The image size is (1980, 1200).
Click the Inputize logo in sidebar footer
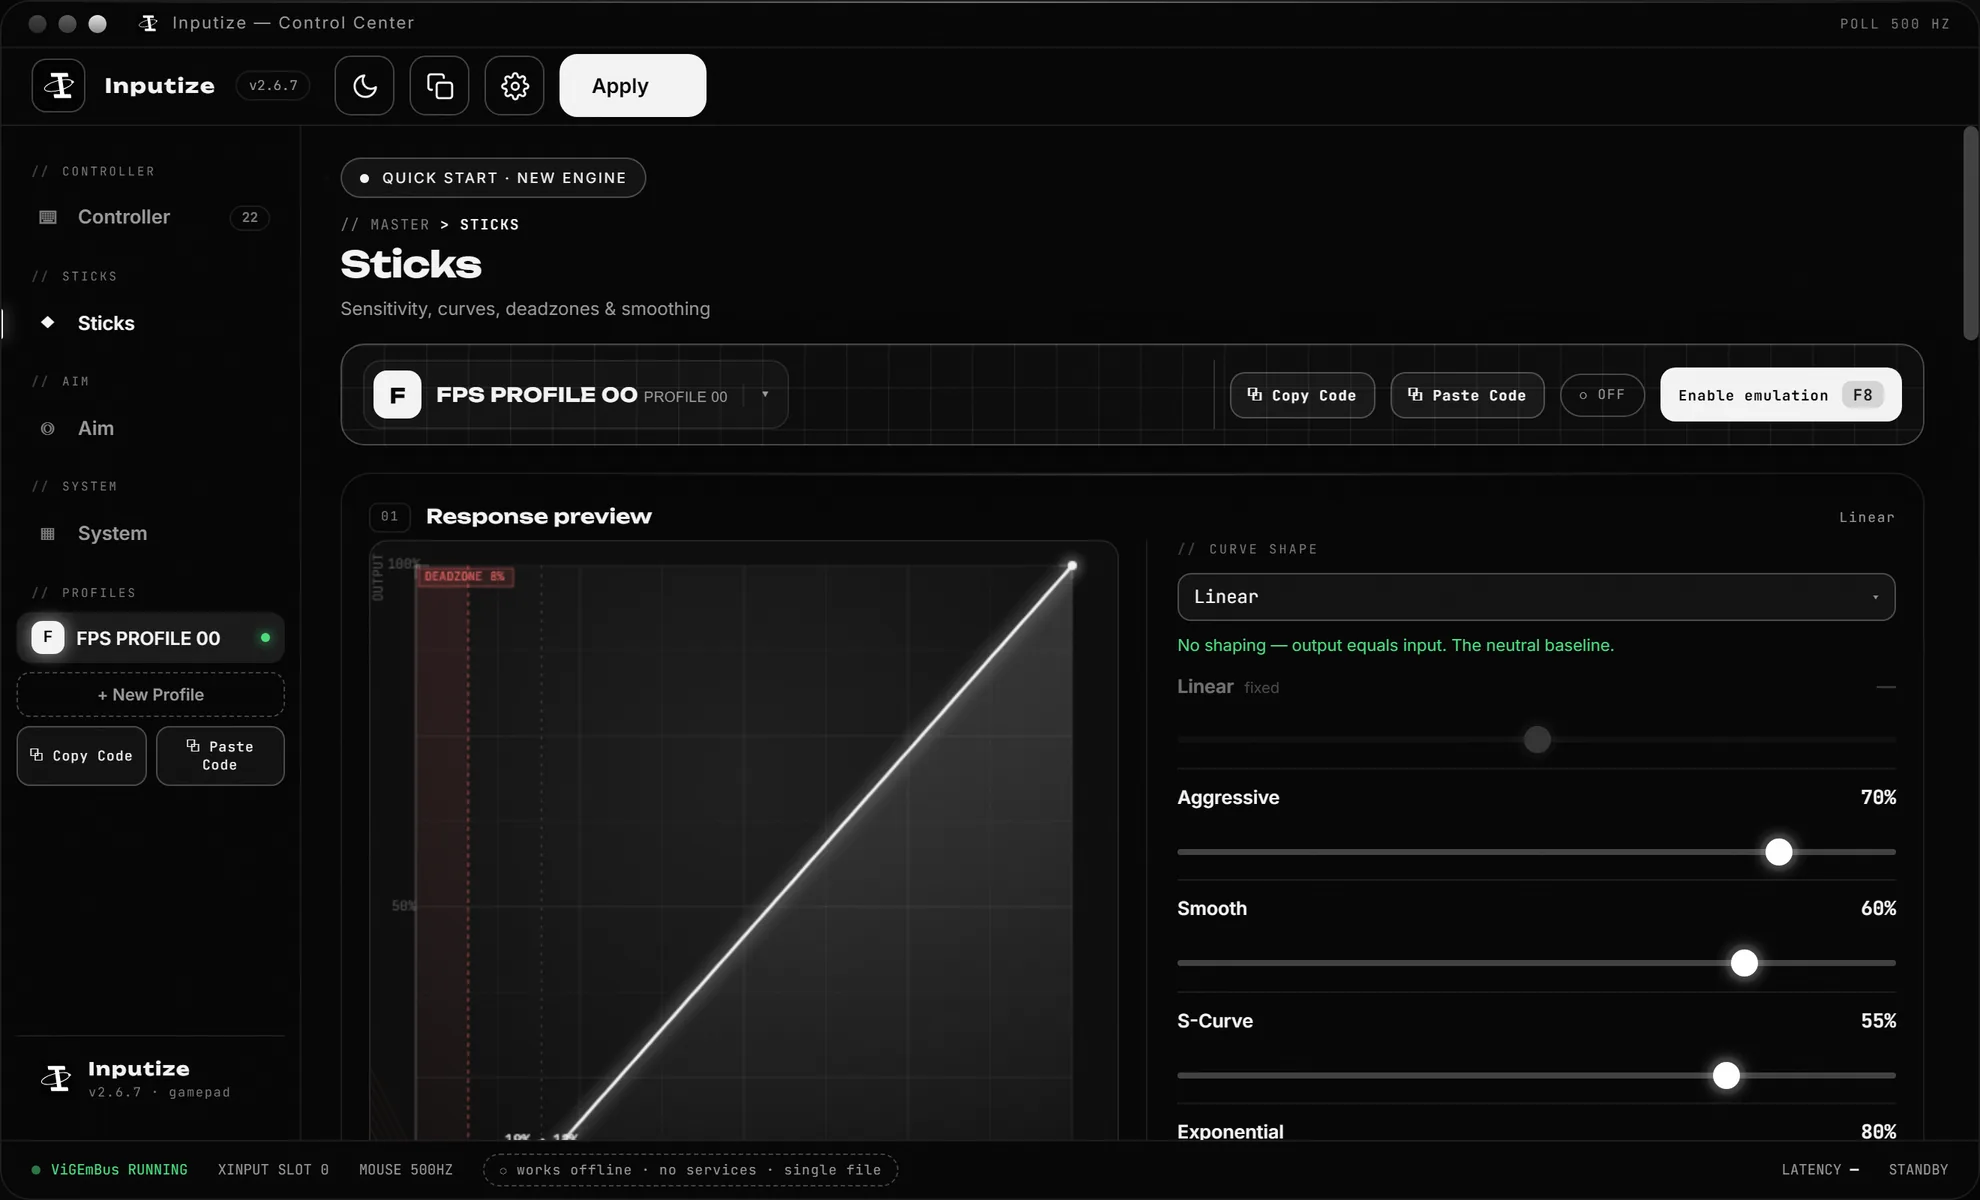click(56, 1078)
